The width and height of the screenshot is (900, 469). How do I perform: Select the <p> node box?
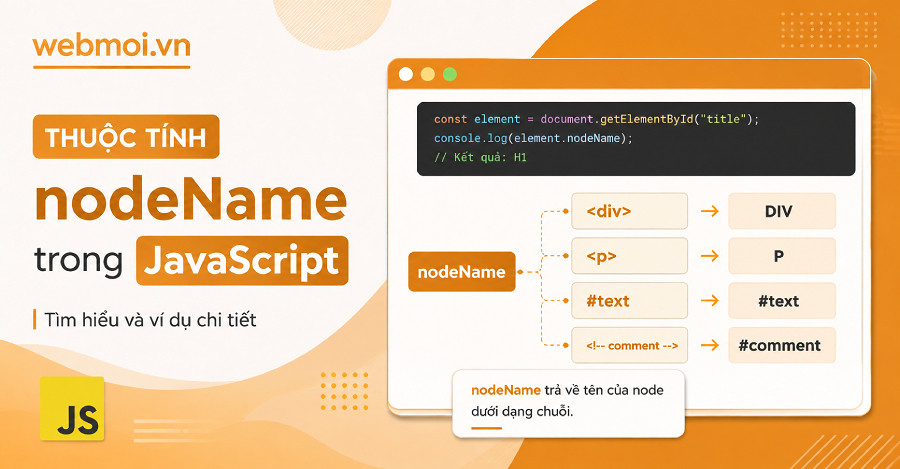pos(630,256)
